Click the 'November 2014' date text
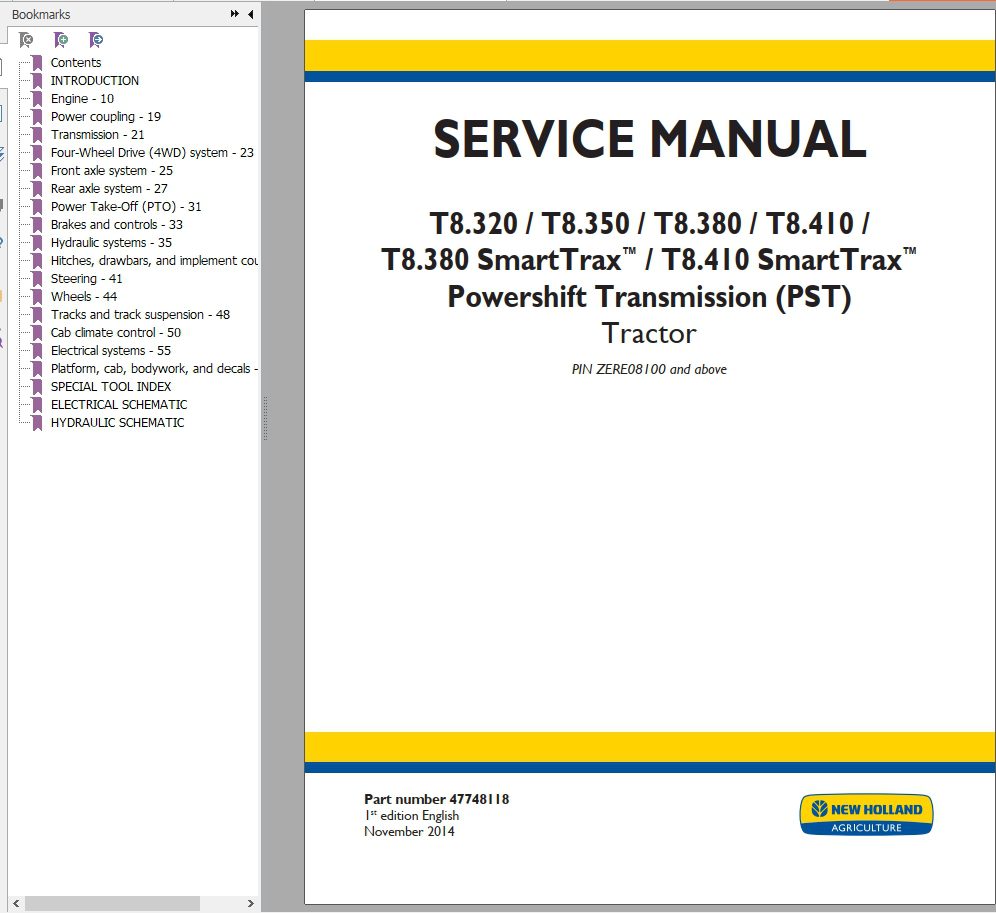Screen dimensions: 996x913 coord(409,832)
